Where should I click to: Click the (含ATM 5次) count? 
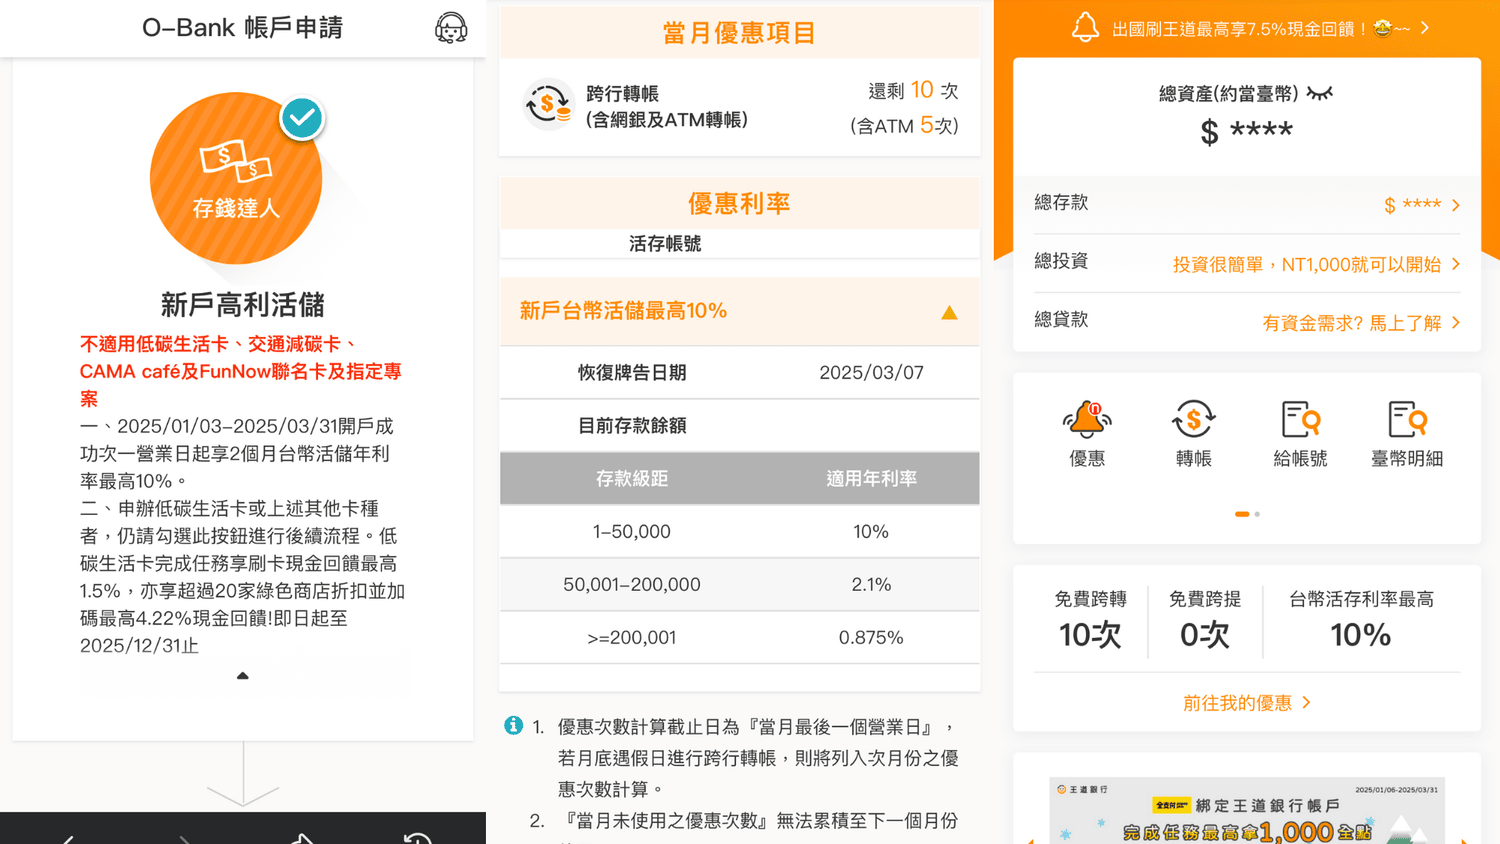pos(904,126)
